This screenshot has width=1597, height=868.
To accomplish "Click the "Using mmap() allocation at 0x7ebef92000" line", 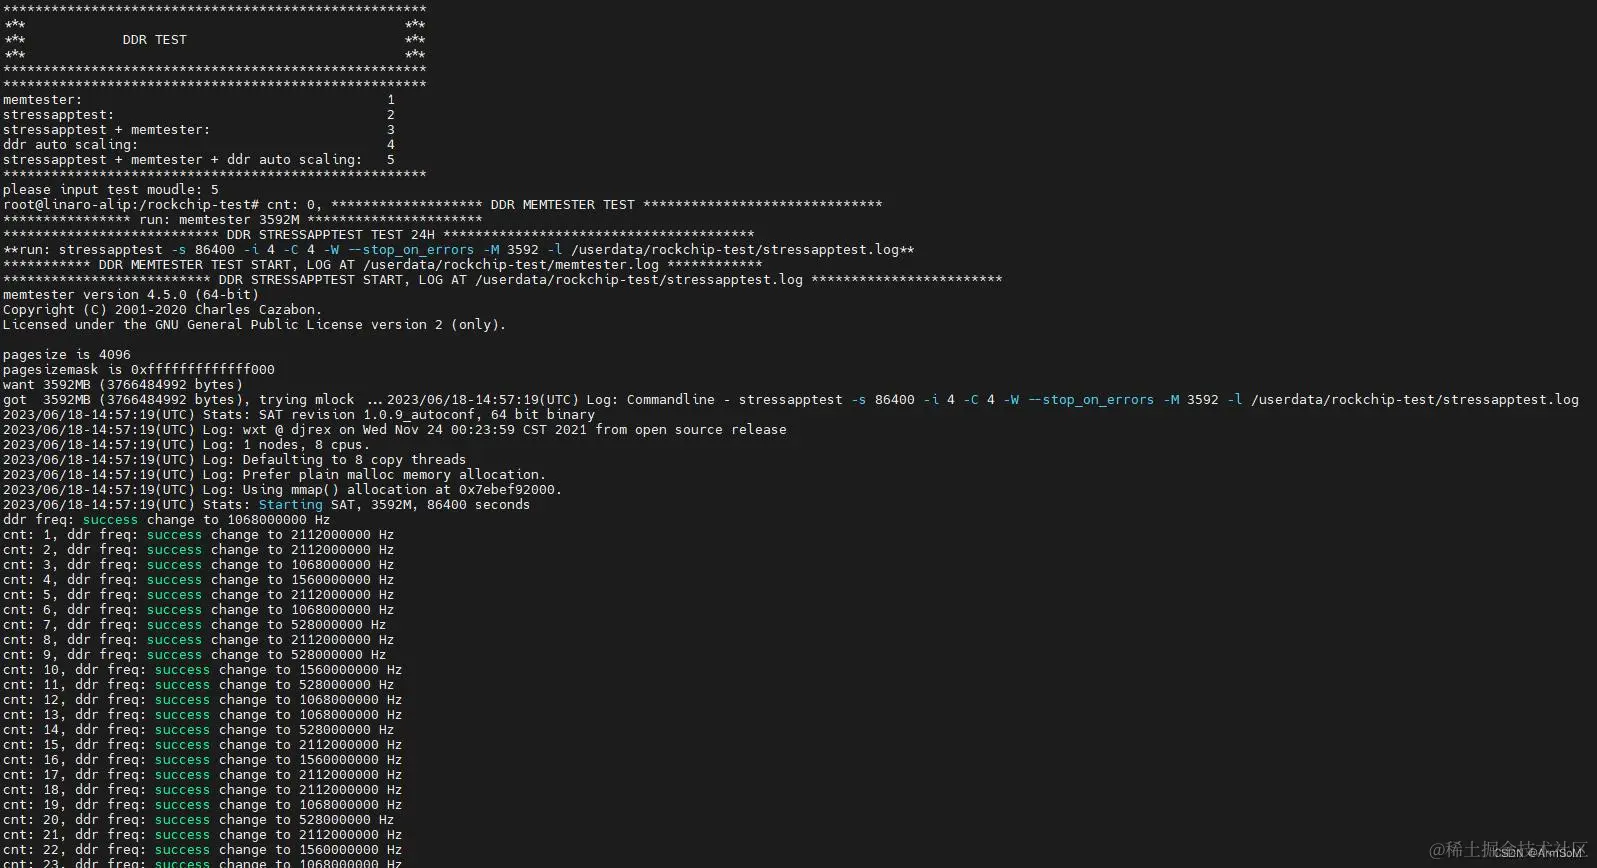I will tap(283, 490).
